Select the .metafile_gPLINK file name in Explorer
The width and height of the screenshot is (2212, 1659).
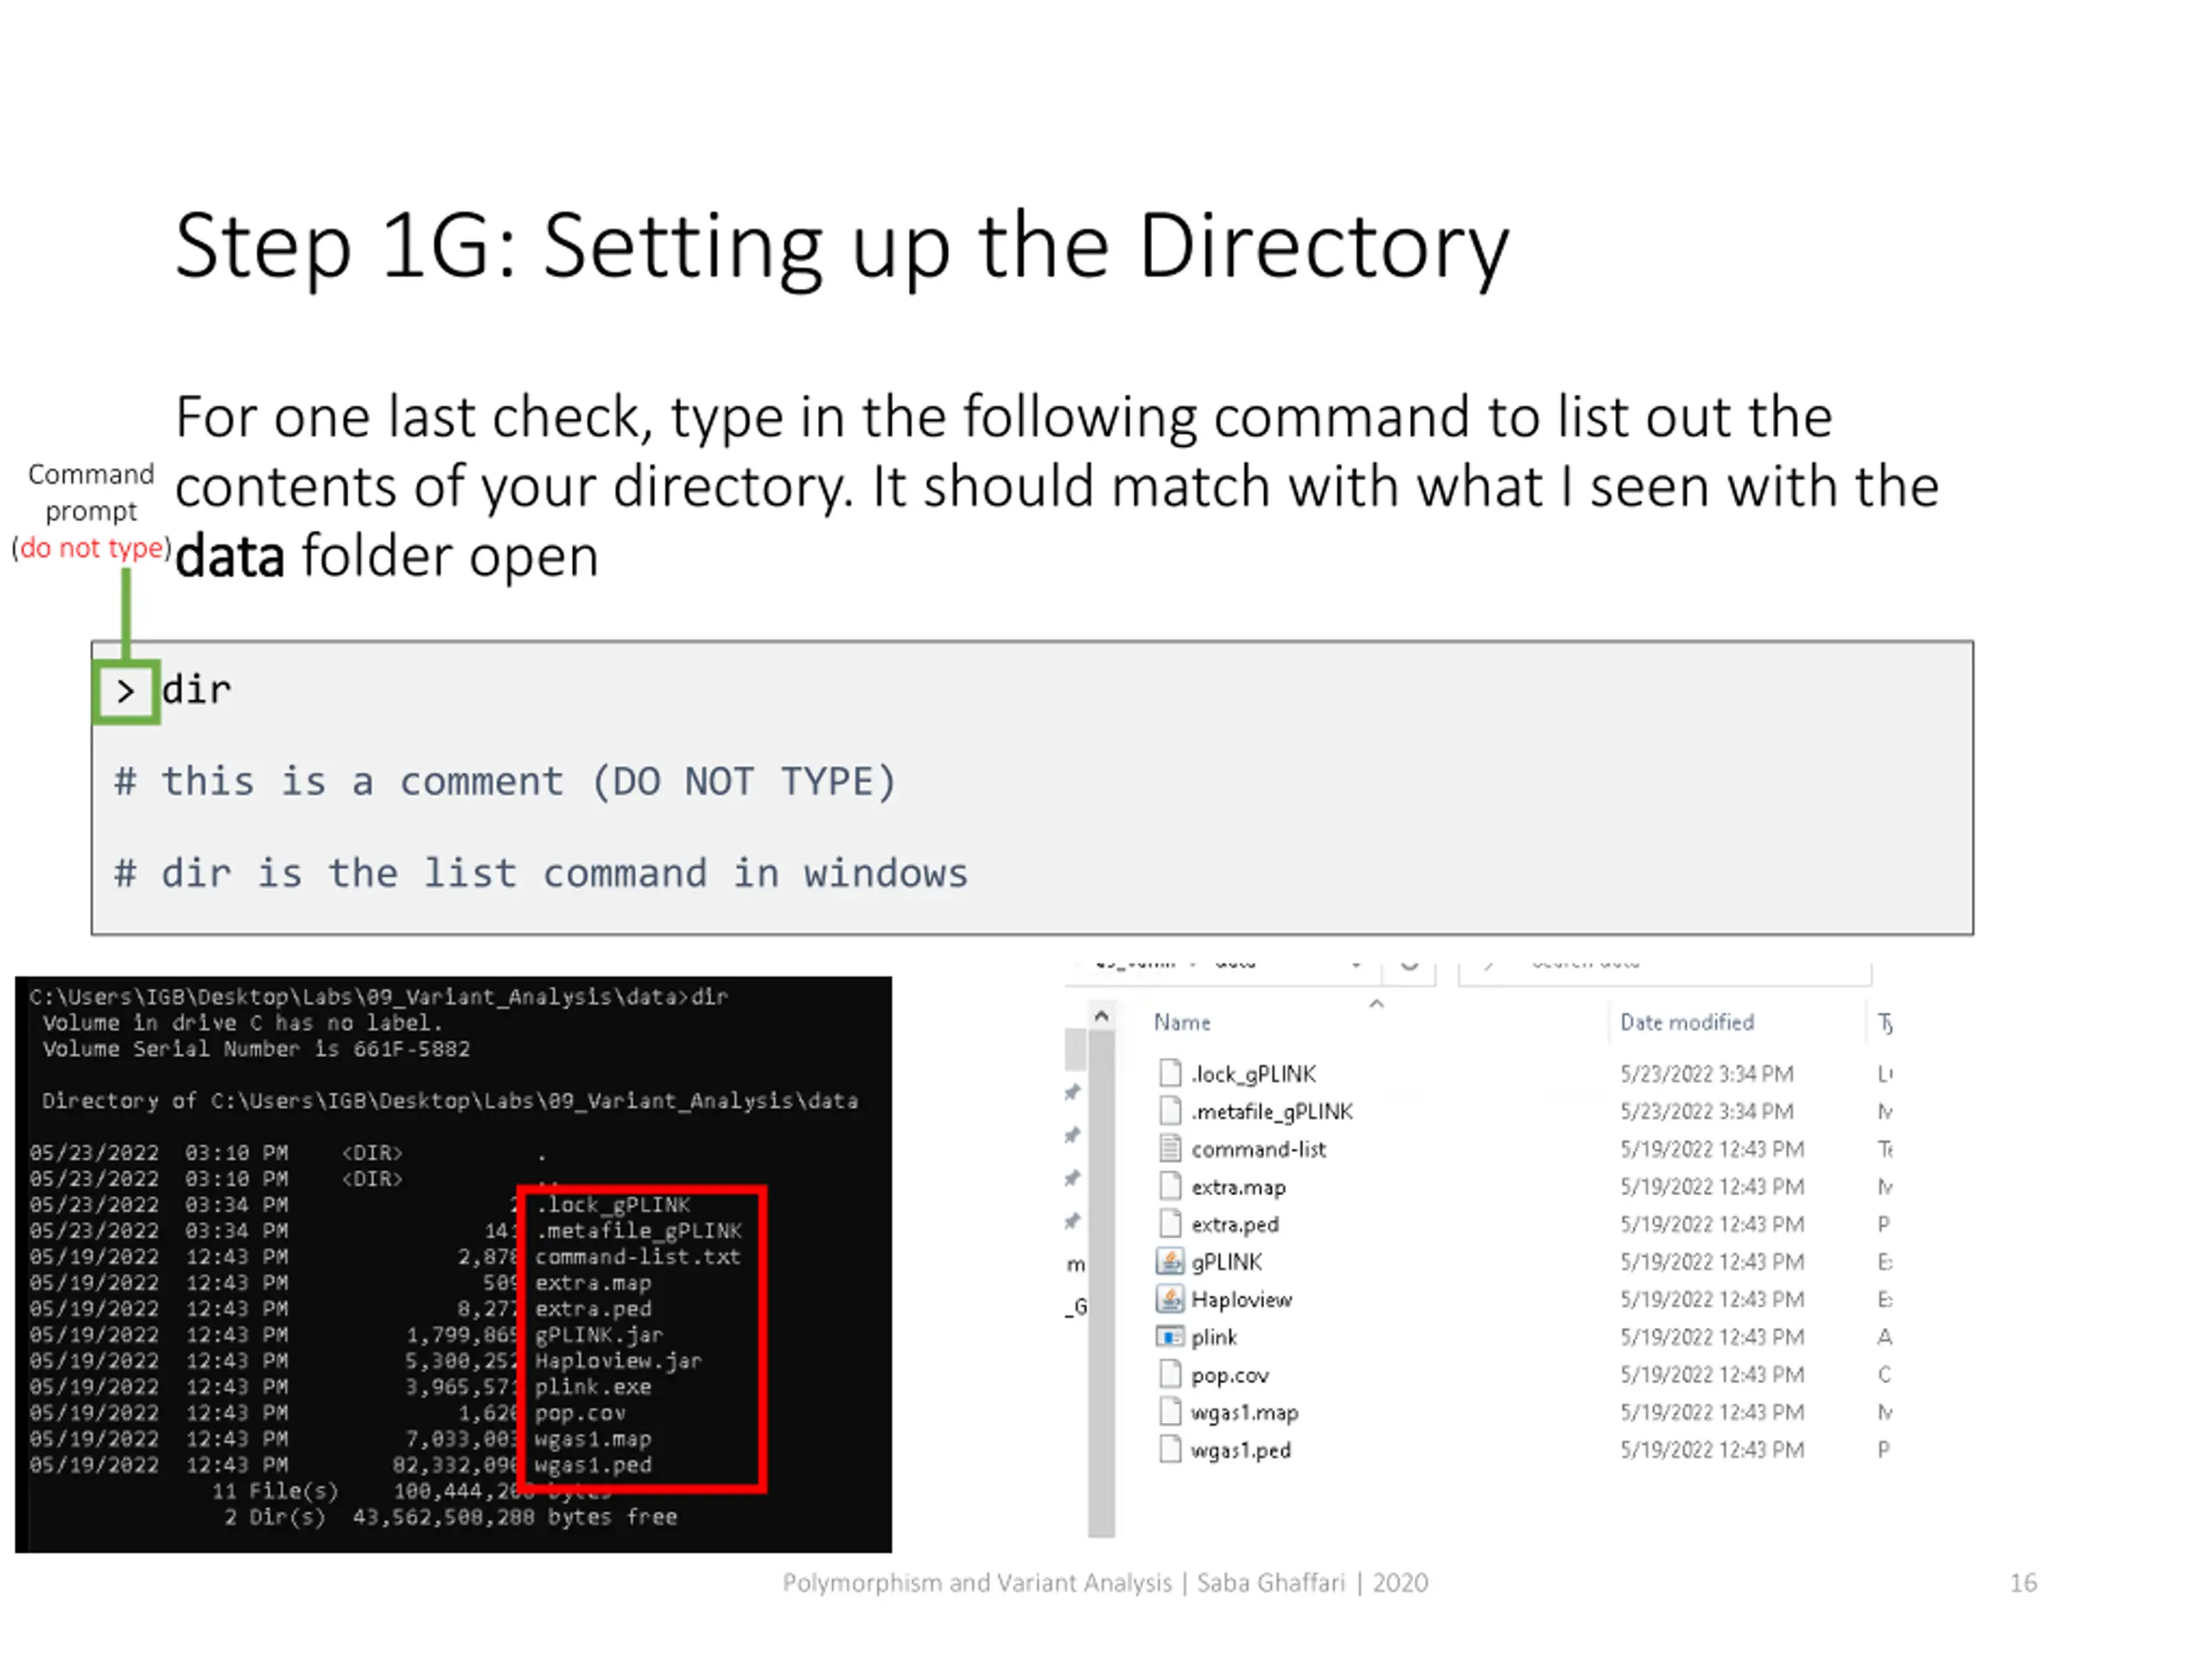click(1271, 1112)
